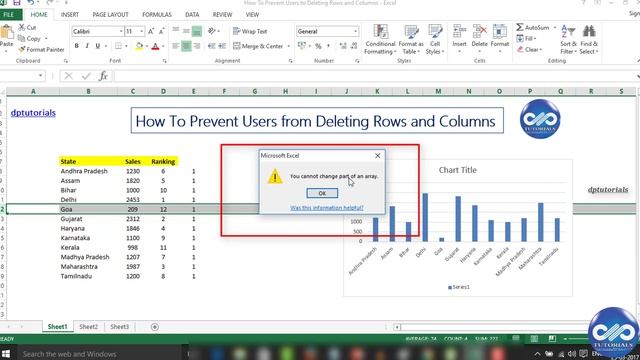Viewport: 640px width, 360px height.
Task: Open the Name Box dropdown arrow
Action: pos(40,76)
